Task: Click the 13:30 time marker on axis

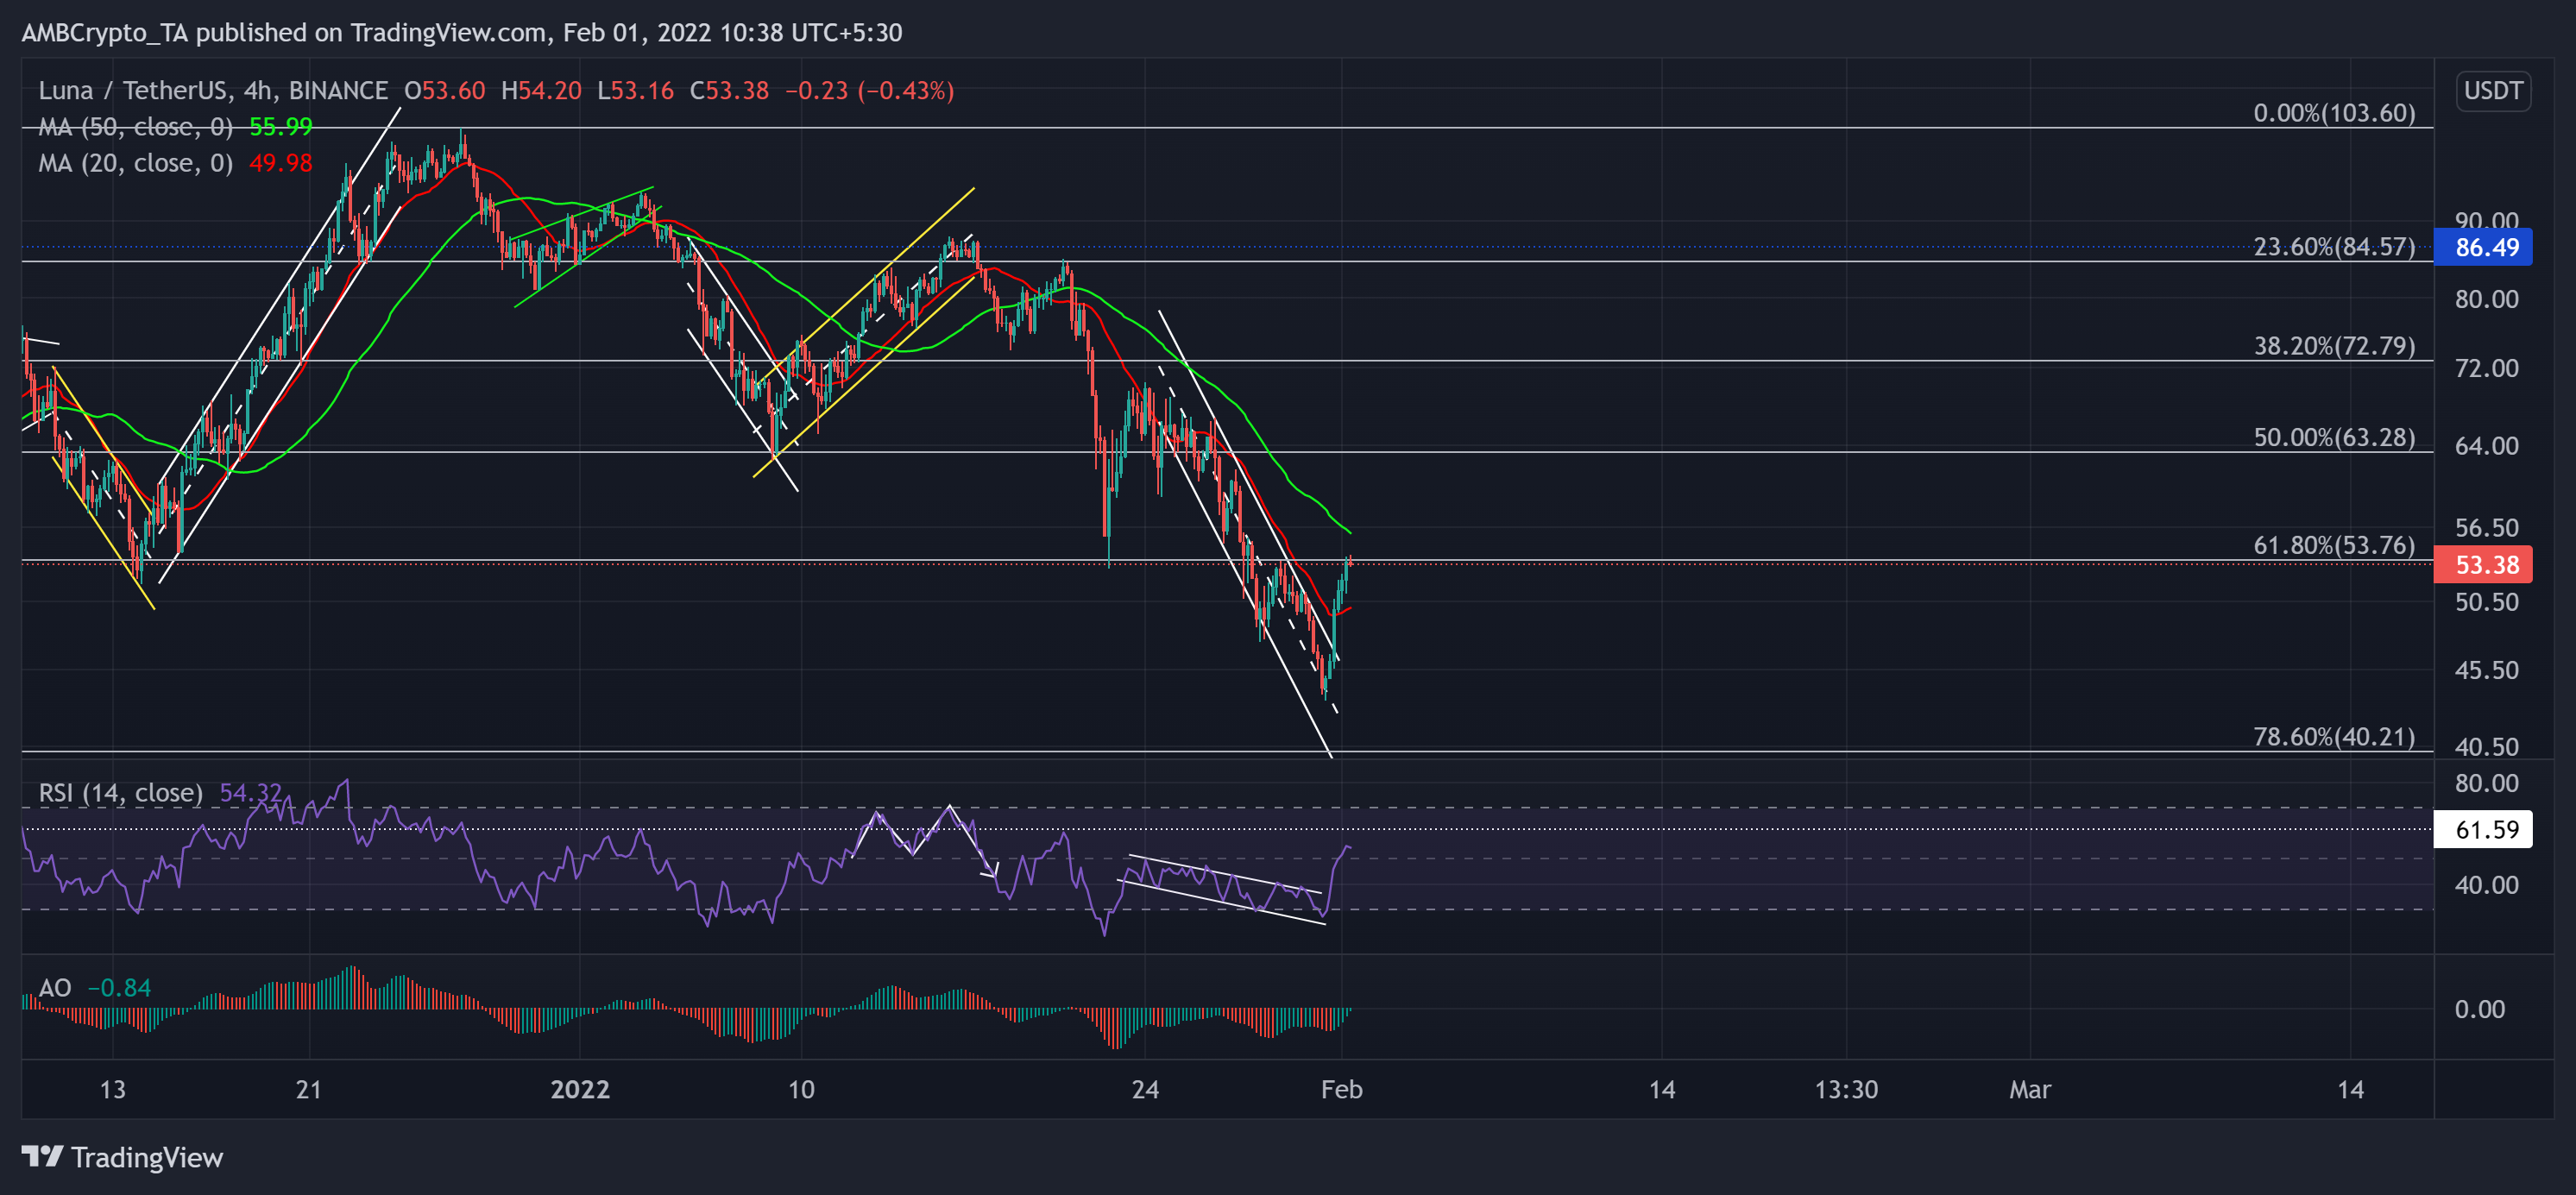Action: pyautogui.click(x=1846, y=1089)
